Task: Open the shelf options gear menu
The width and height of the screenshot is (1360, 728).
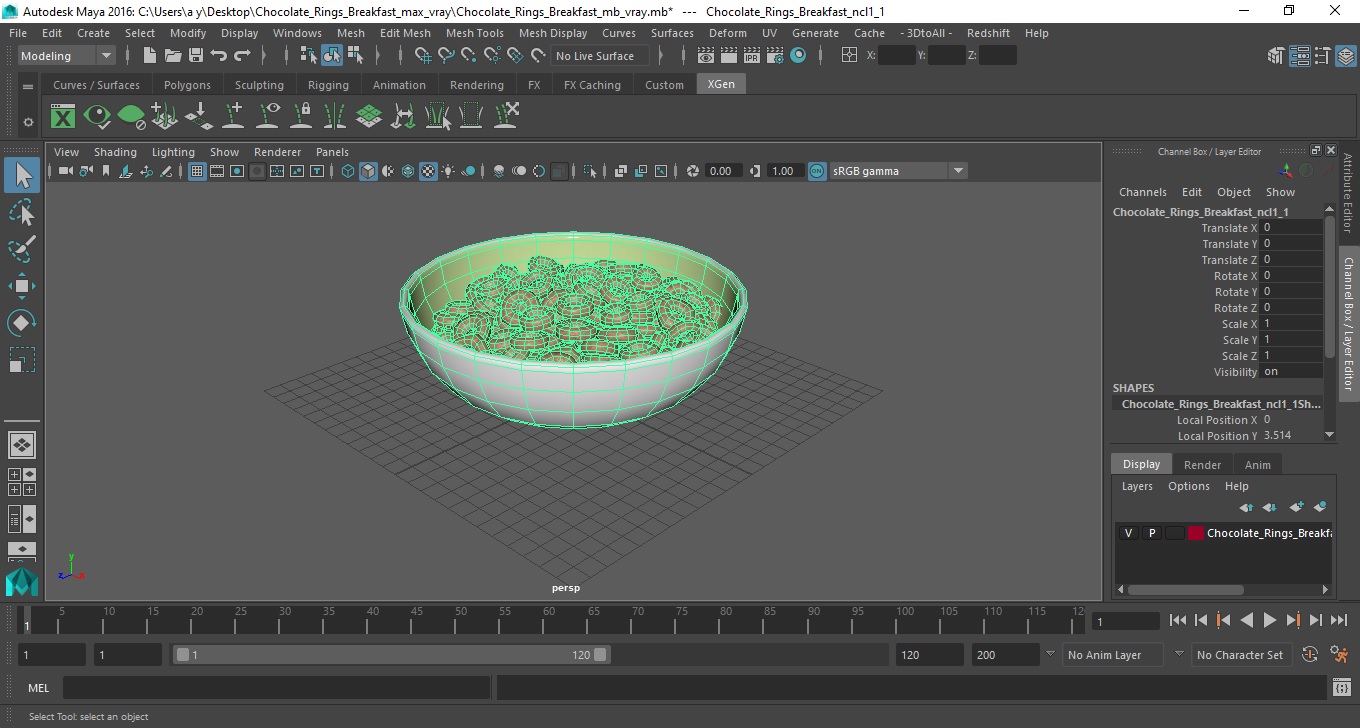Action: (x=28, y=122)
